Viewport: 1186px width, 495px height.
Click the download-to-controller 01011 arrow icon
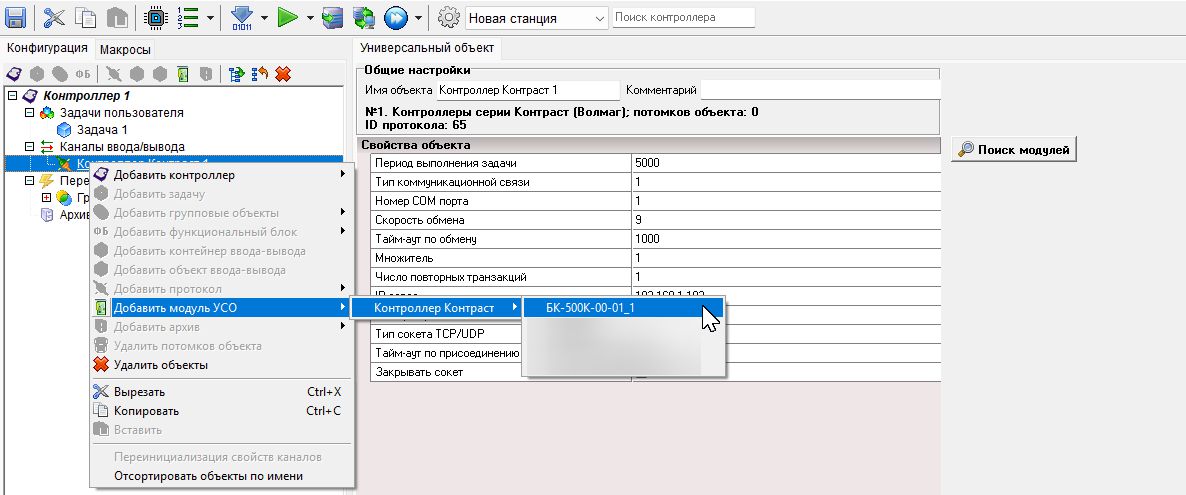(x=242, y=18)
